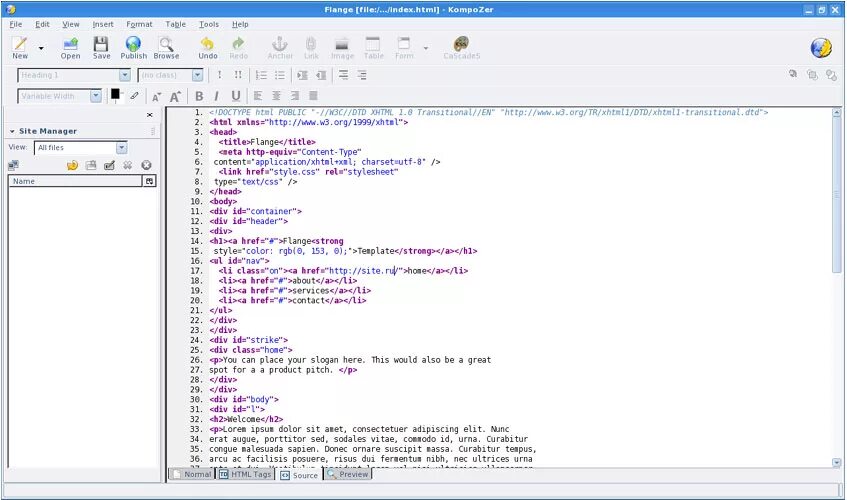Open Edit menu
This screenshot has width=847, height=500.
[x=42, y=24]
